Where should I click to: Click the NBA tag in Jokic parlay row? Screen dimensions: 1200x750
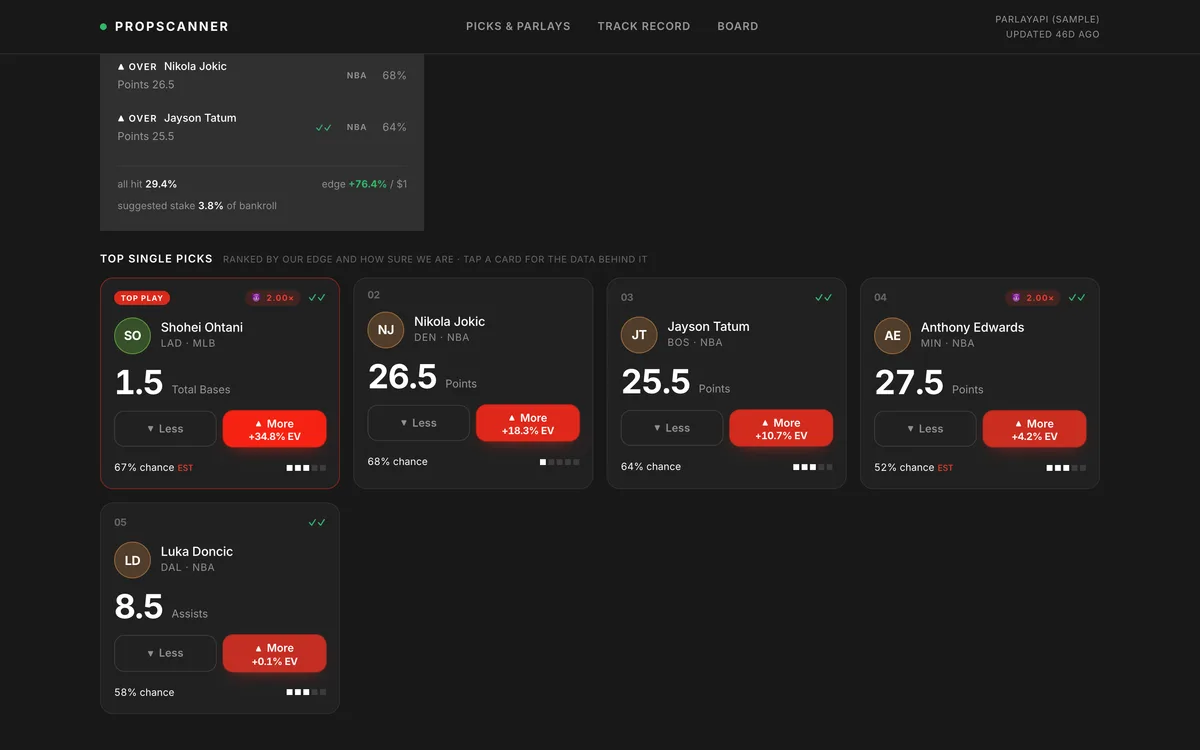click(357, 76)
